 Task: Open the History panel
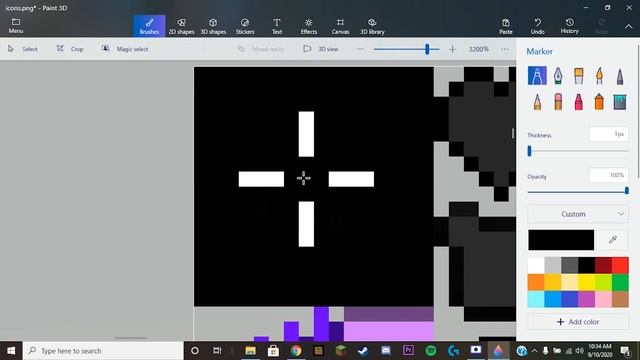coord(569,26)
